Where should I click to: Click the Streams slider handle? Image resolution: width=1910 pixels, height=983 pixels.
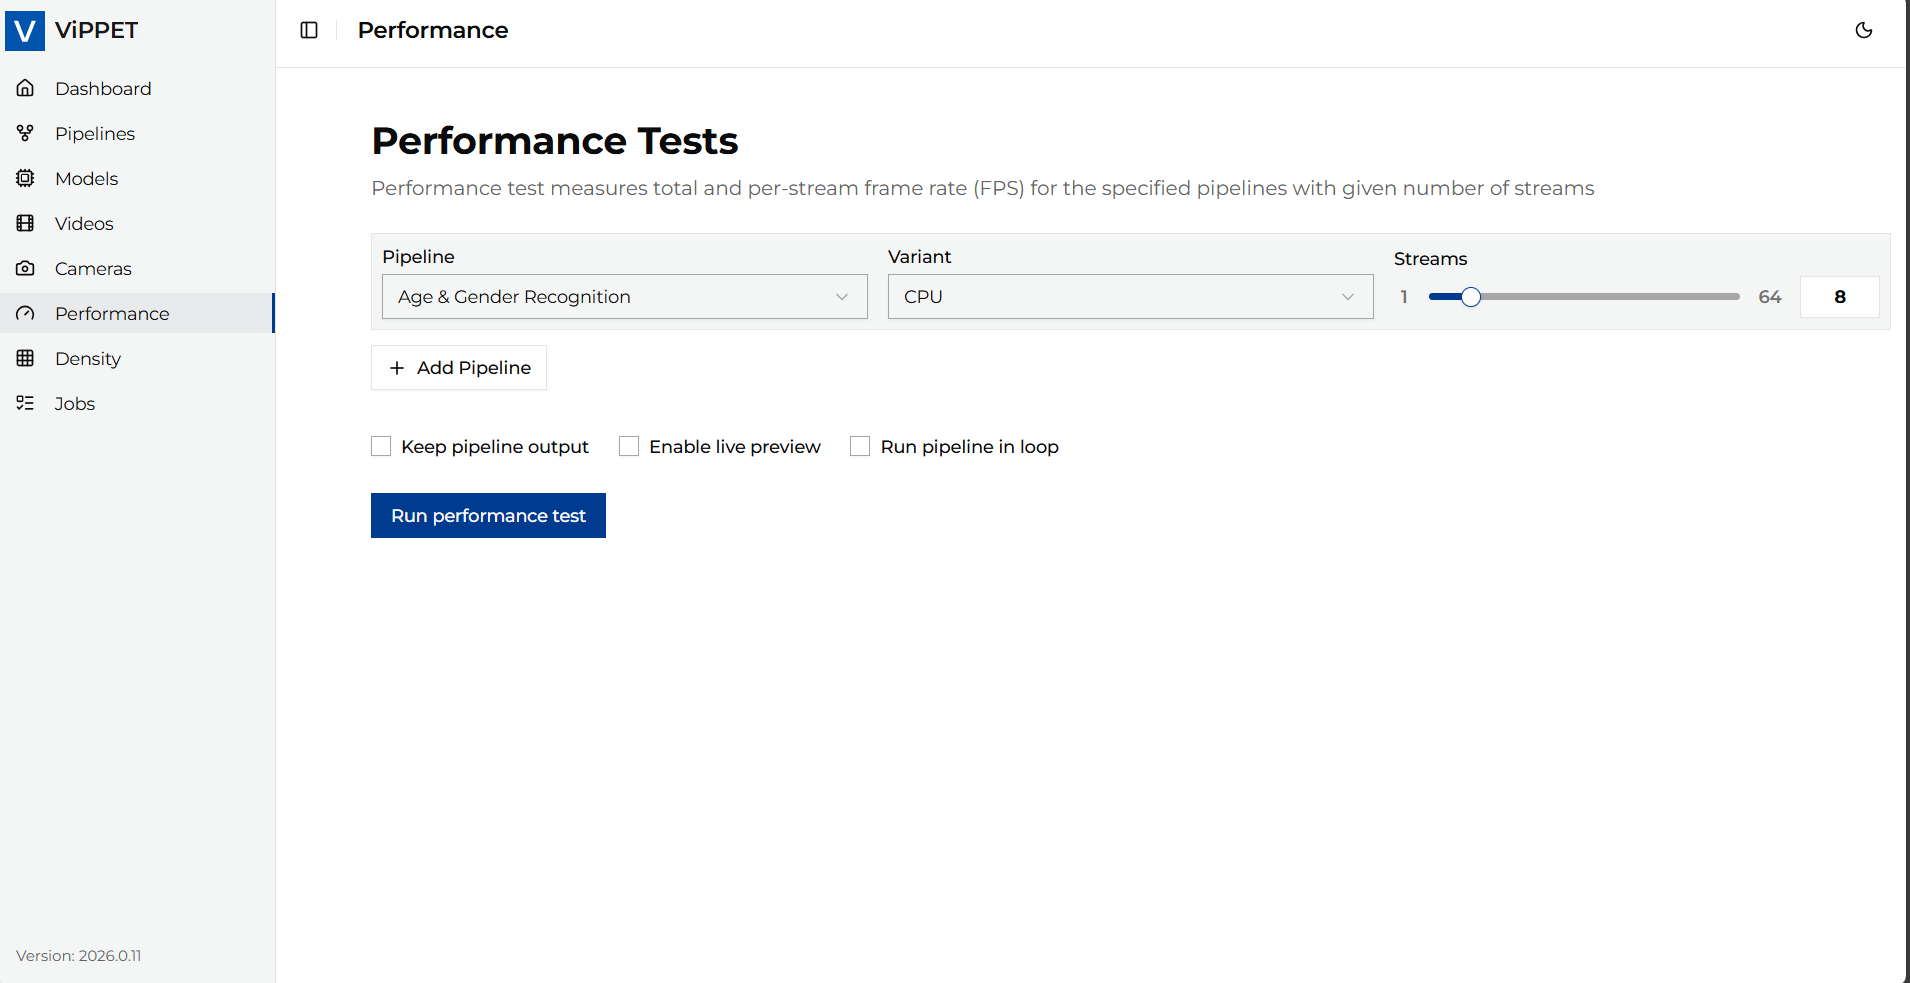pos(1471,297)
